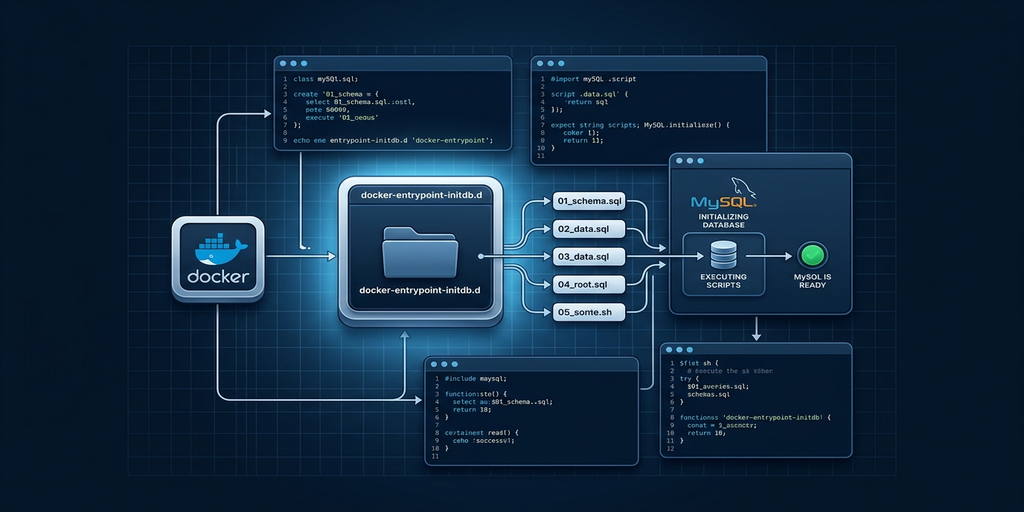This screenshot has height=512, width=1024.
Task: Select the 01_schema.sql file entry
Action: (x=589, y=201)
